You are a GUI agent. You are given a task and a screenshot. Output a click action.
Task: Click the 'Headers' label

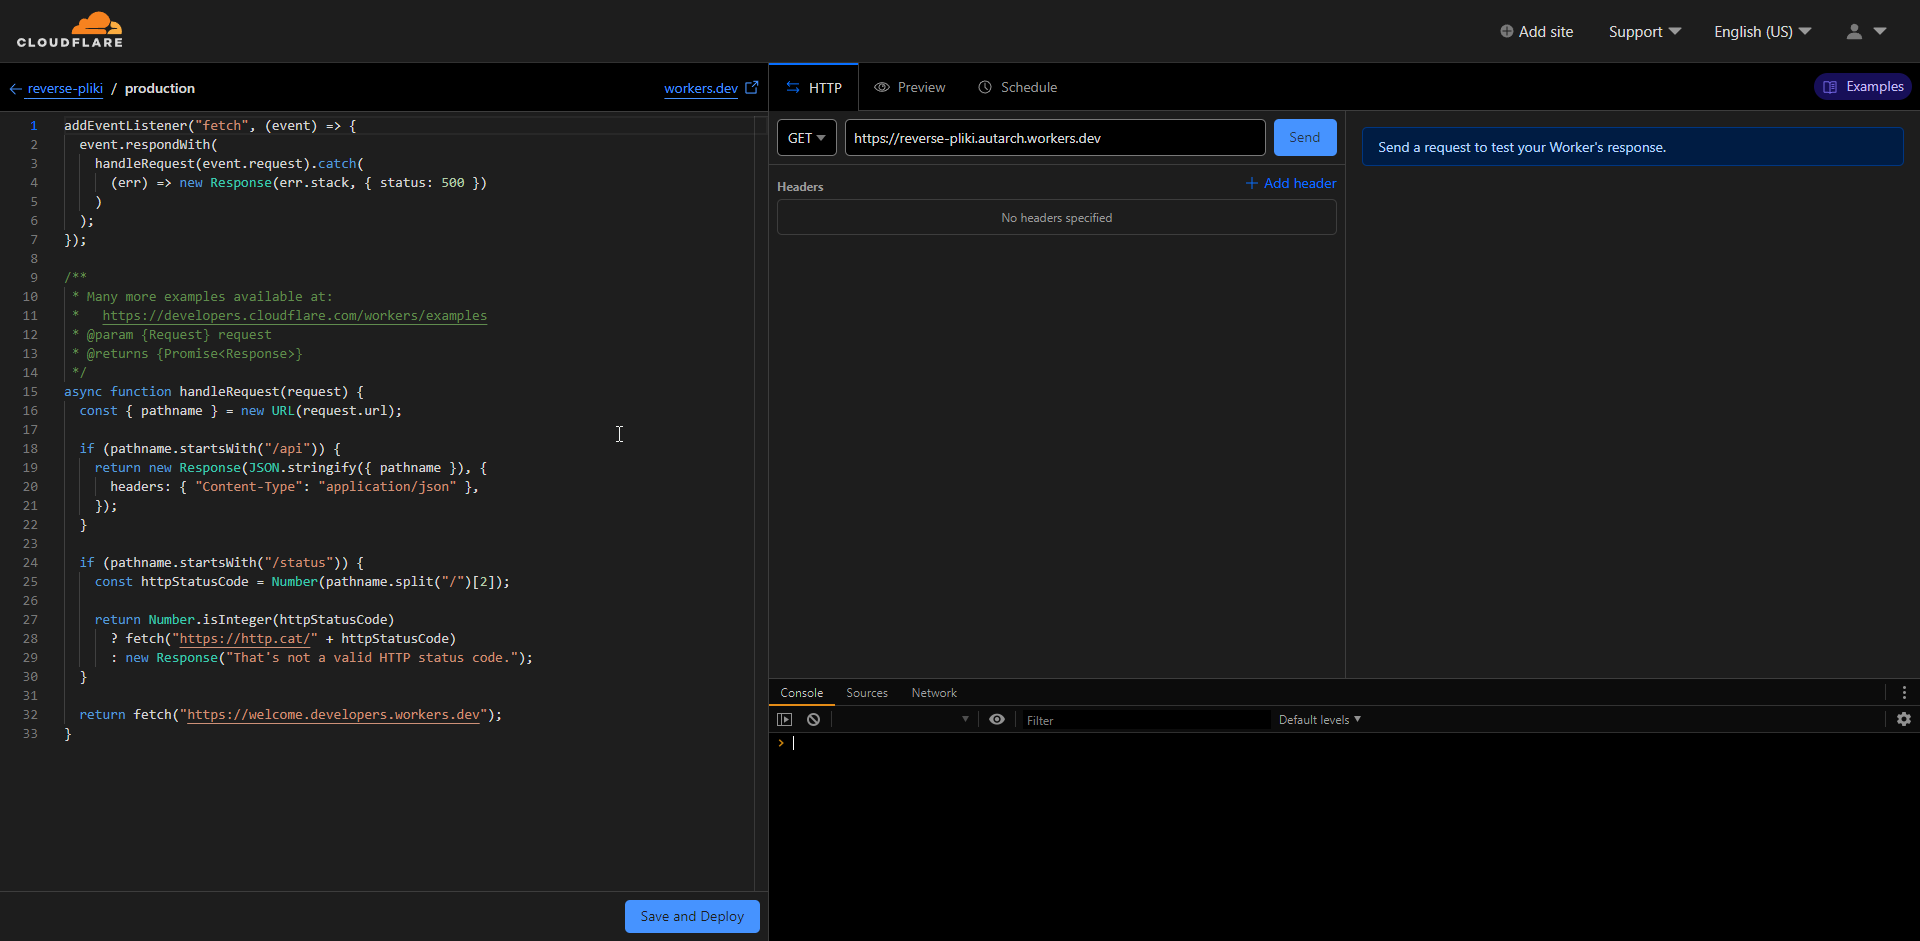click(x=800, y=187)
